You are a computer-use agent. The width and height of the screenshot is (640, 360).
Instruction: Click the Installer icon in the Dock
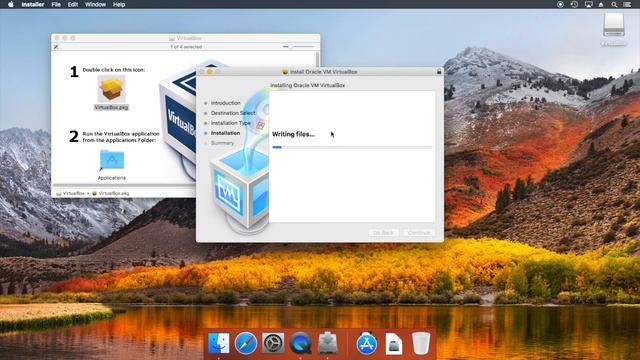(327, 343)
